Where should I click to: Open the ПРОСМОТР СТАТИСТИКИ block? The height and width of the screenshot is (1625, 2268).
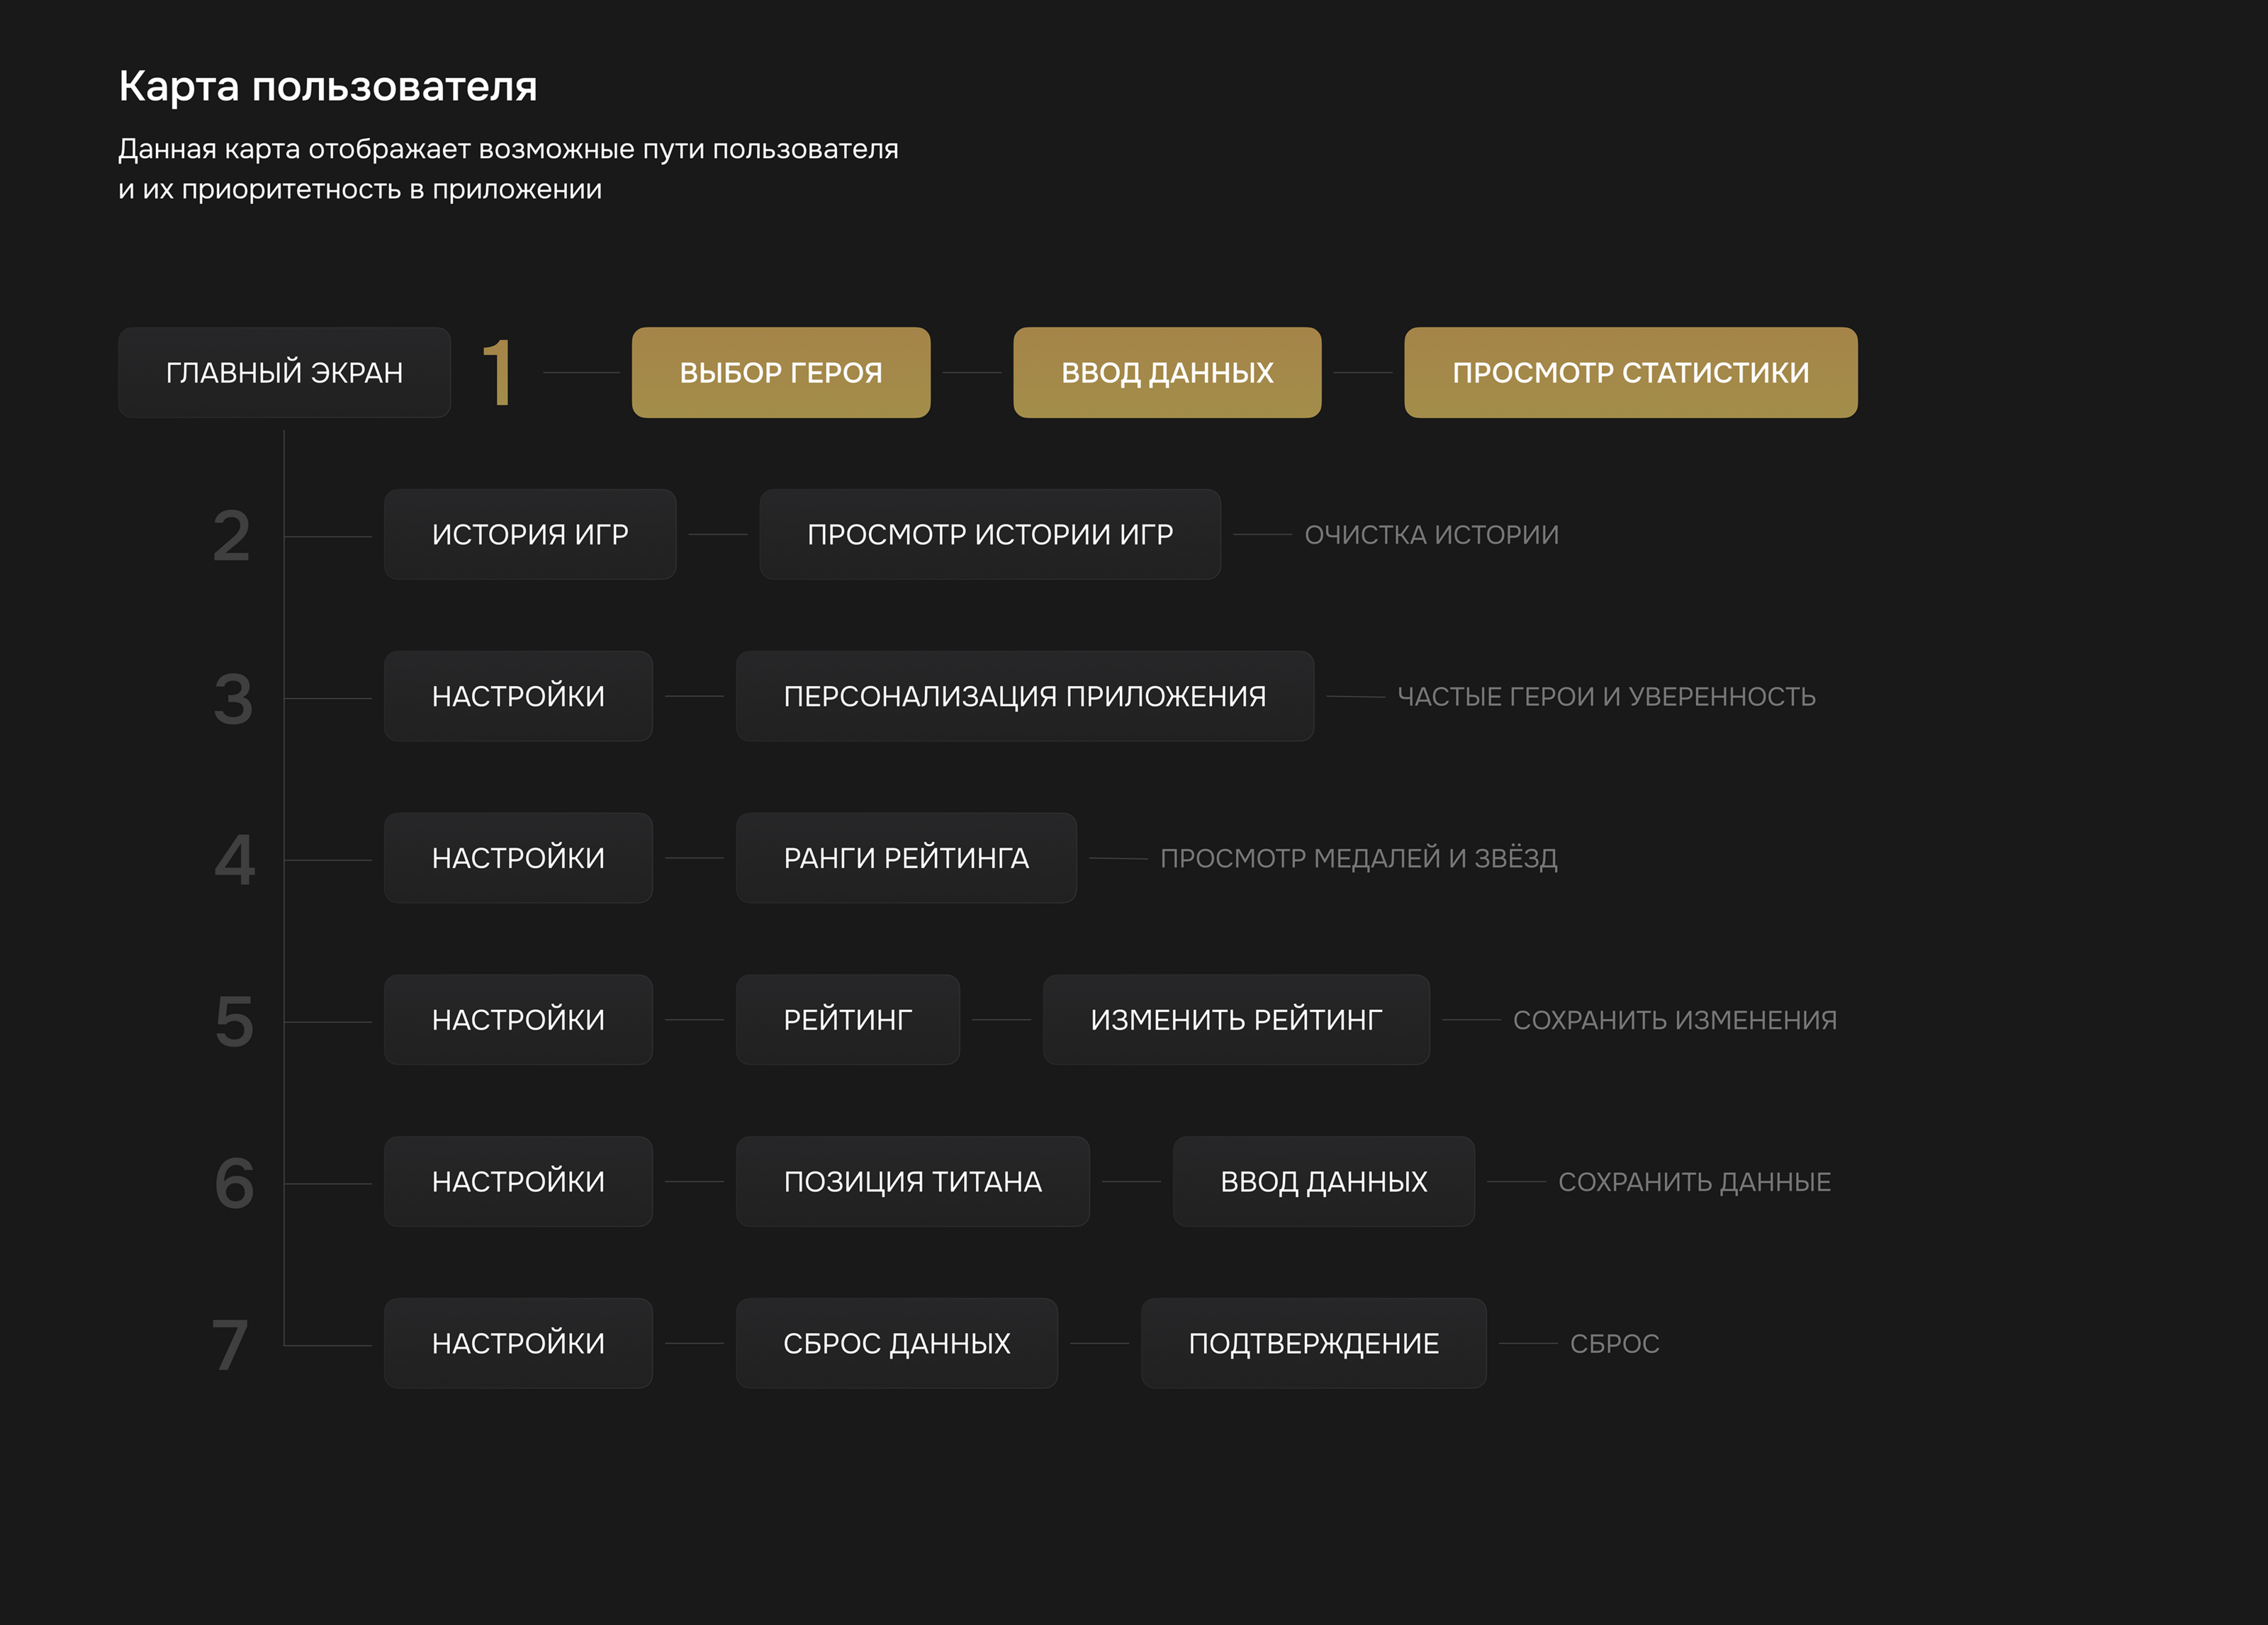(x=1630, y=373)
